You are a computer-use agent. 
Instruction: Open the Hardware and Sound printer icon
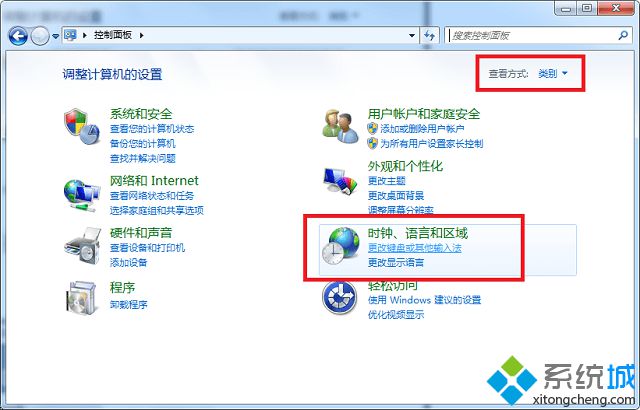pos(82,246)
